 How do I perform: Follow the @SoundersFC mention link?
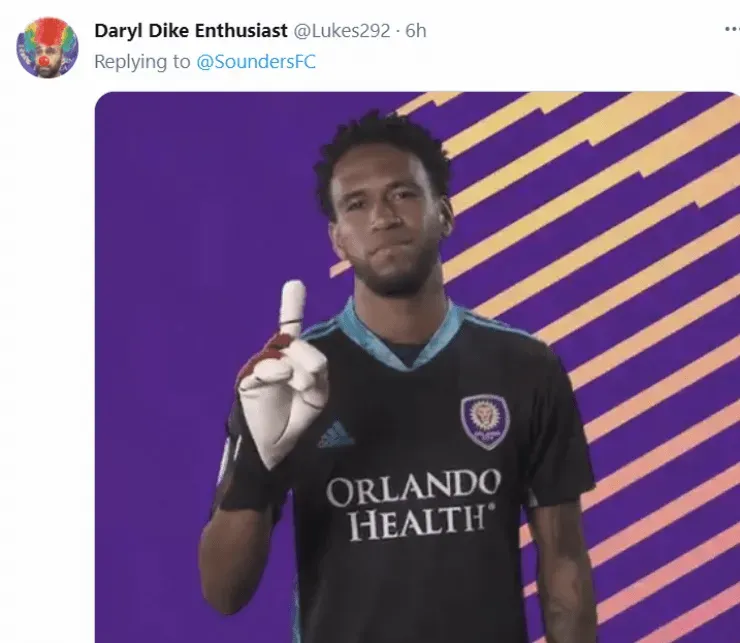click(256, 62)
